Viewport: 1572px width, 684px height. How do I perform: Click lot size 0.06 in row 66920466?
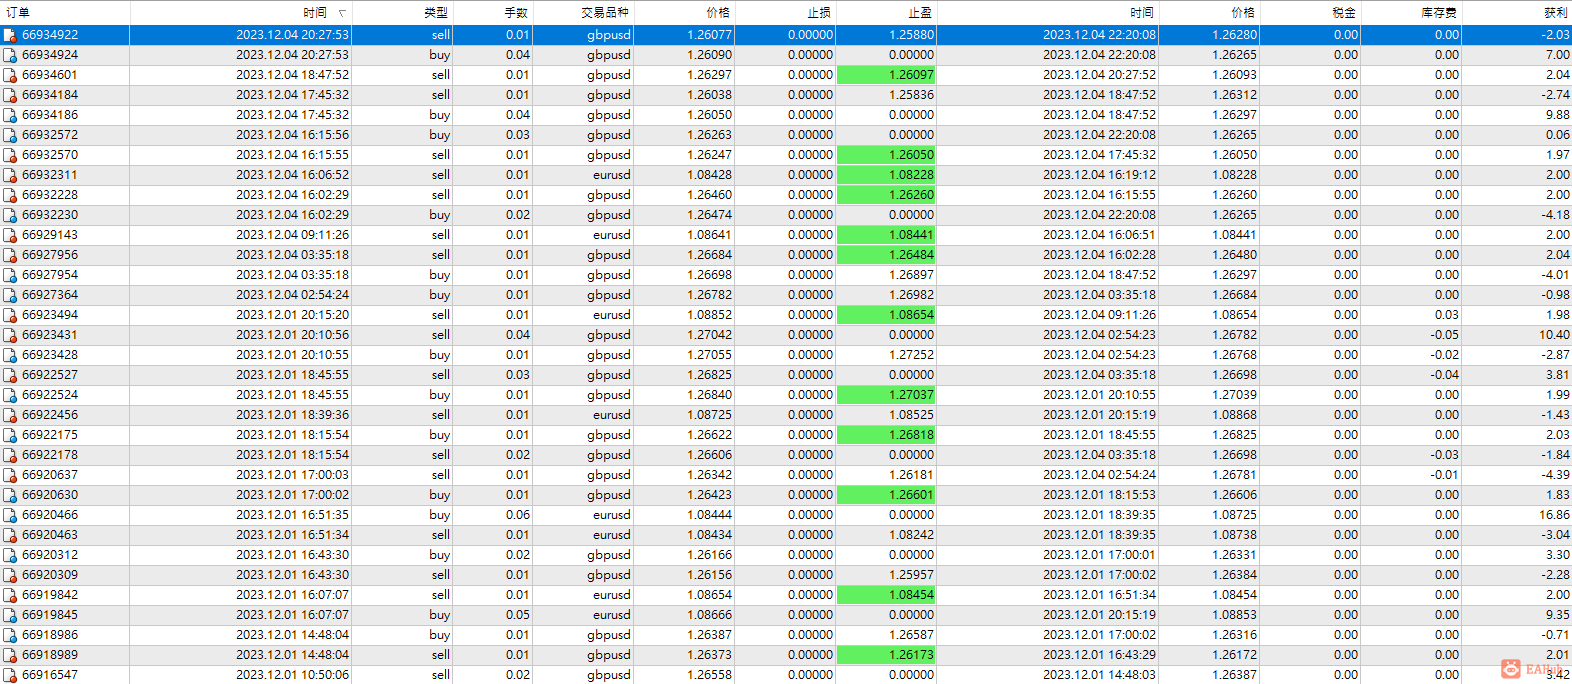(518, 515)
